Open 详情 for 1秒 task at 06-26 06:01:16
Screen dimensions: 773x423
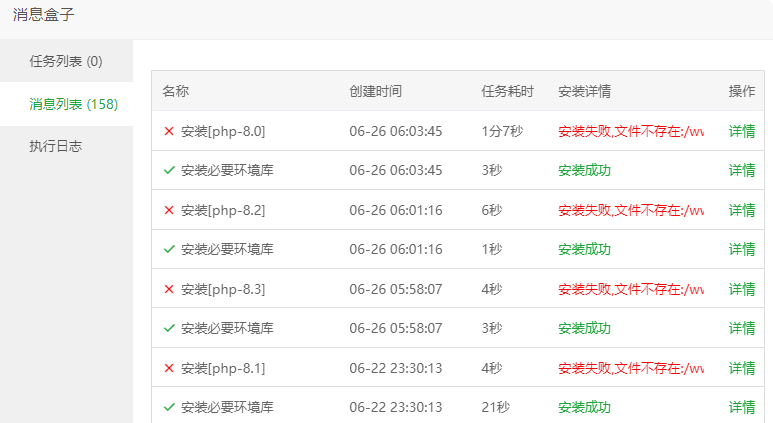(x=742, y=249)
